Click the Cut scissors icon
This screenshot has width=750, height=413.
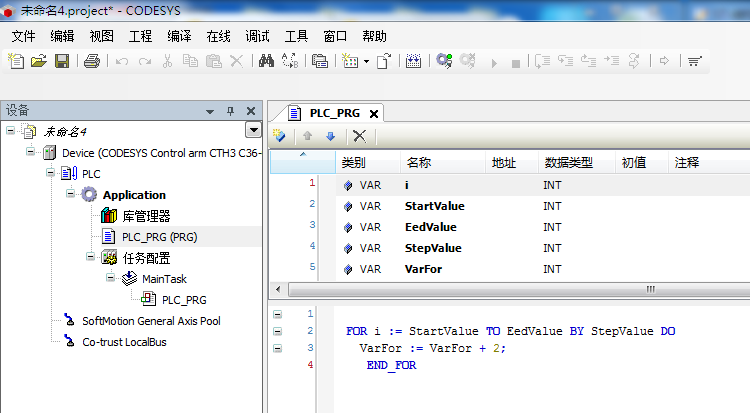click(x=167, y=61)
